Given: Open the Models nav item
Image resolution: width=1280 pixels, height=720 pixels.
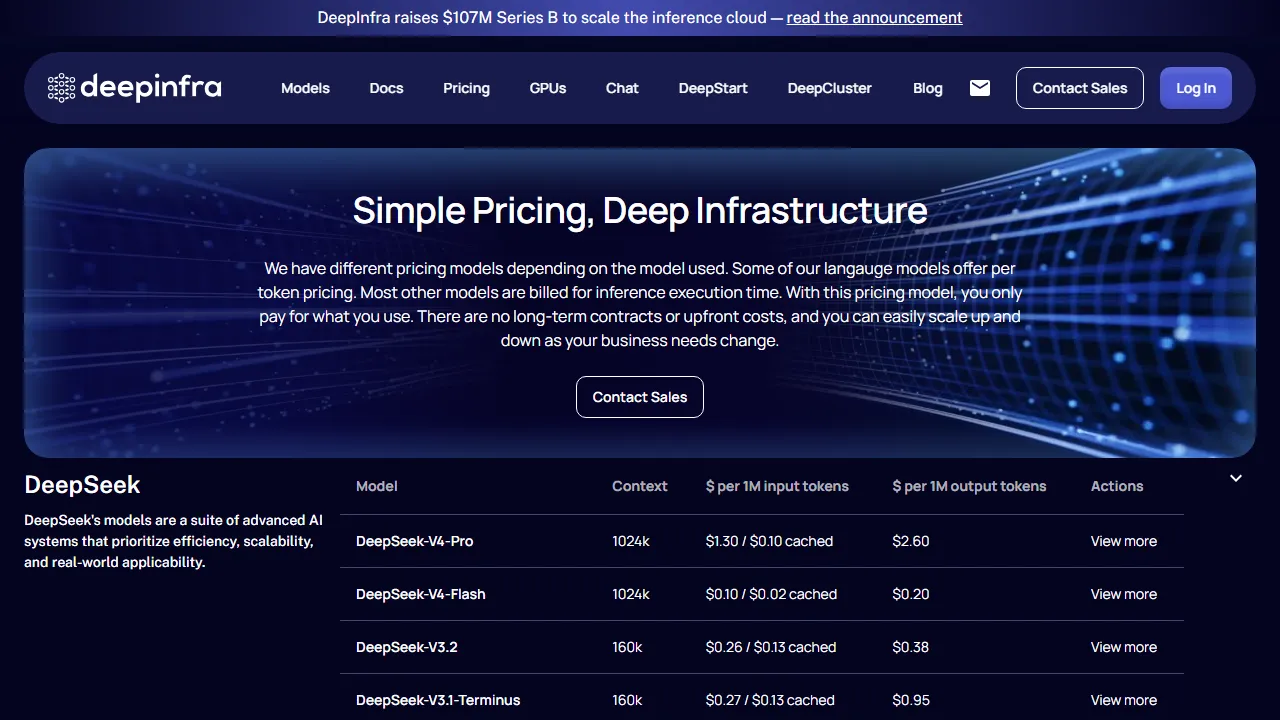Looking at the screenshot, I should (305, 88).
